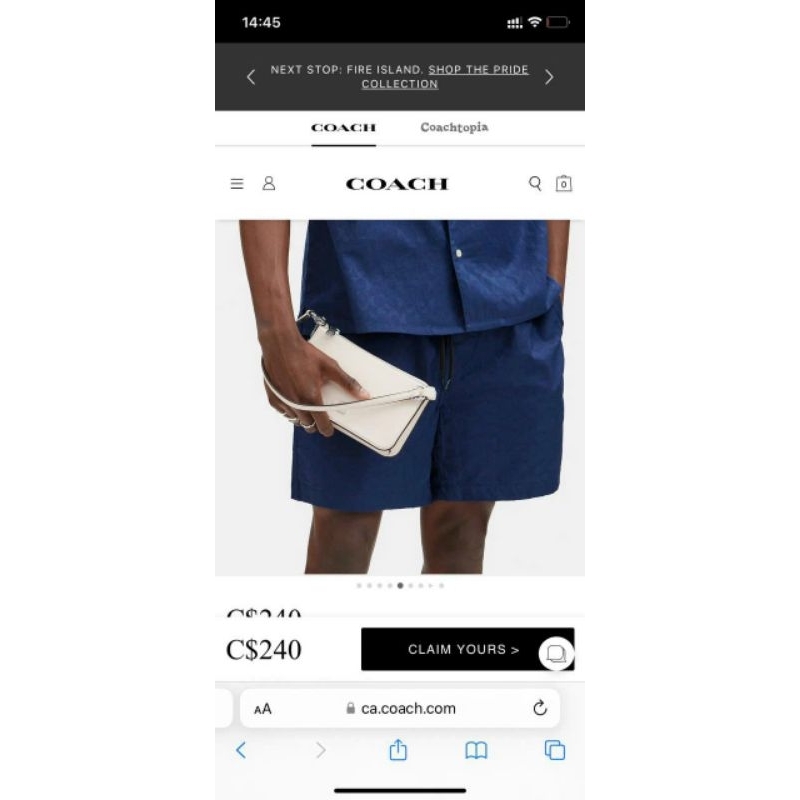Show open Safari tabs icon
800x800 pixels.
click(555, 750)
